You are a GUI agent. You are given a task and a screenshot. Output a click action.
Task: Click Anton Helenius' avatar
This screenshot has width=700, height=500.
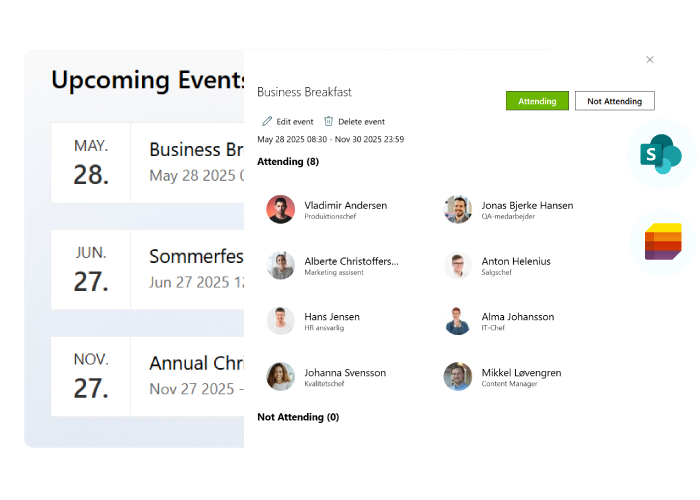458,265
